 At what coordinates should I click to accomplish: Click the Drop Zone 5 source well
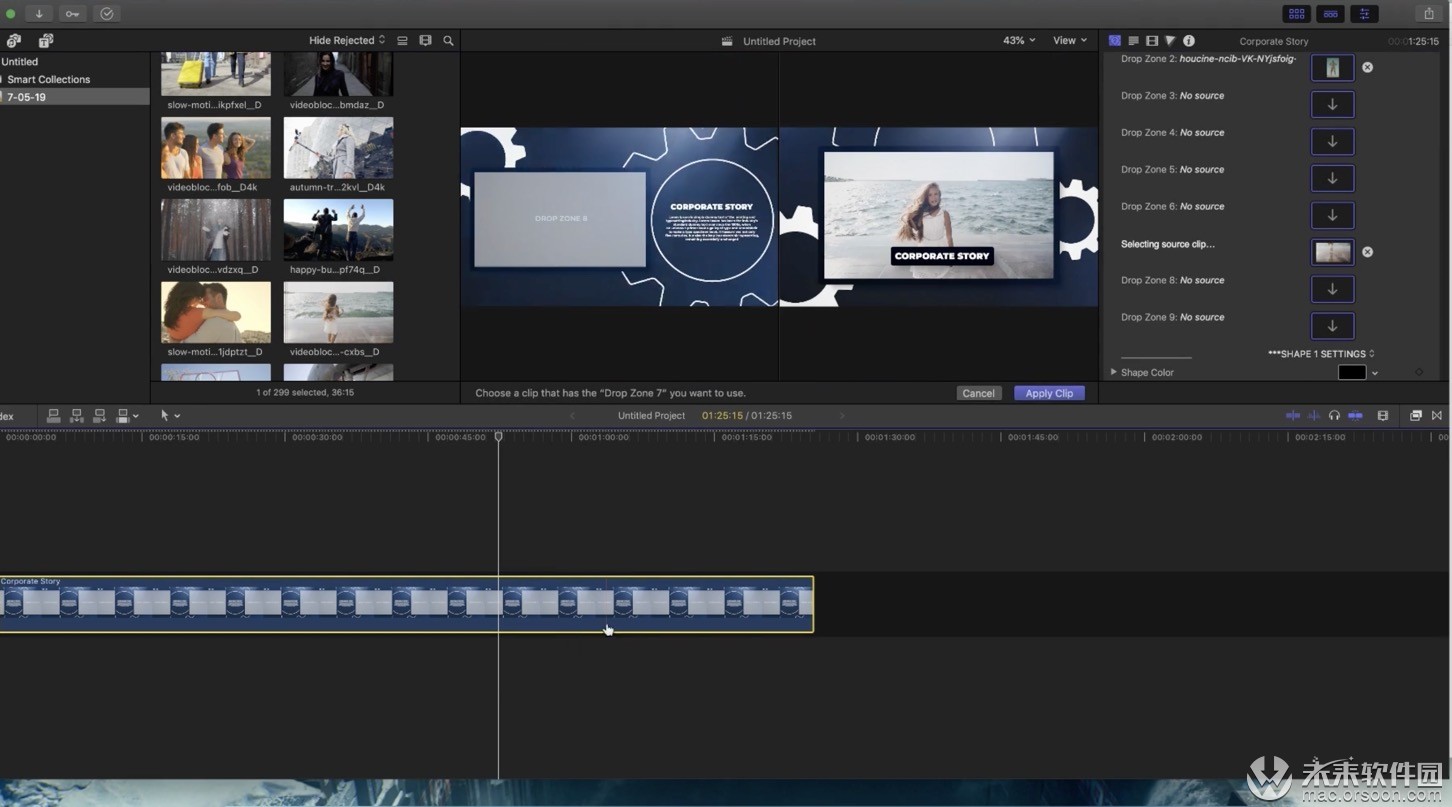pyautogui.click(x=1332, y=178)
